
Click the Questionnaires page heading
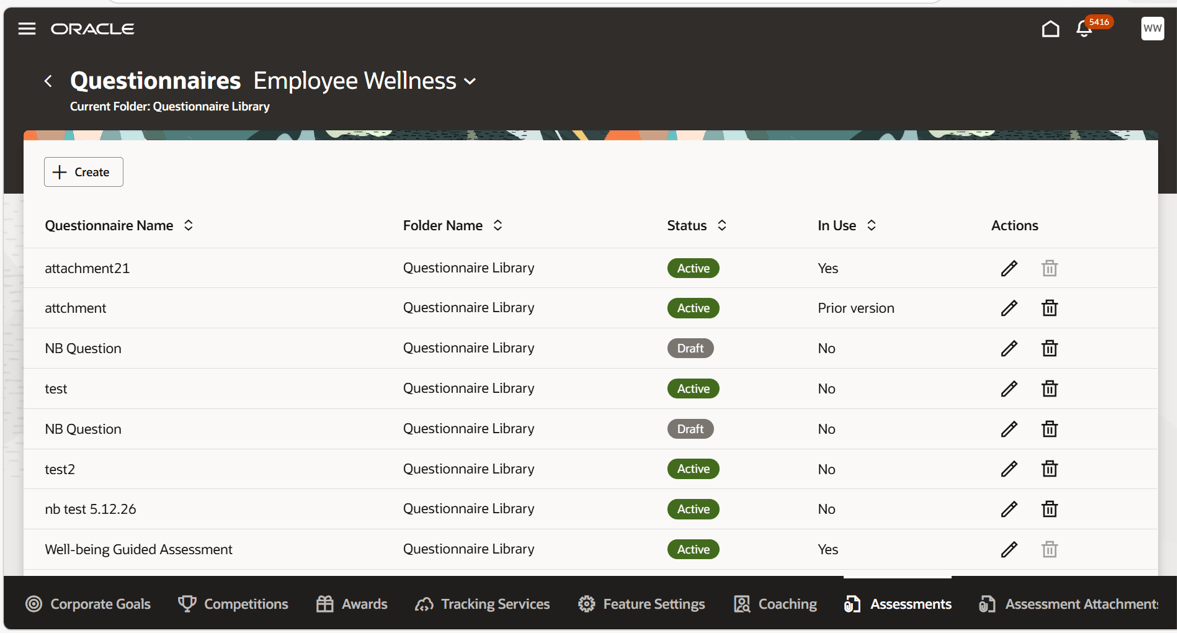pos(155,80)
